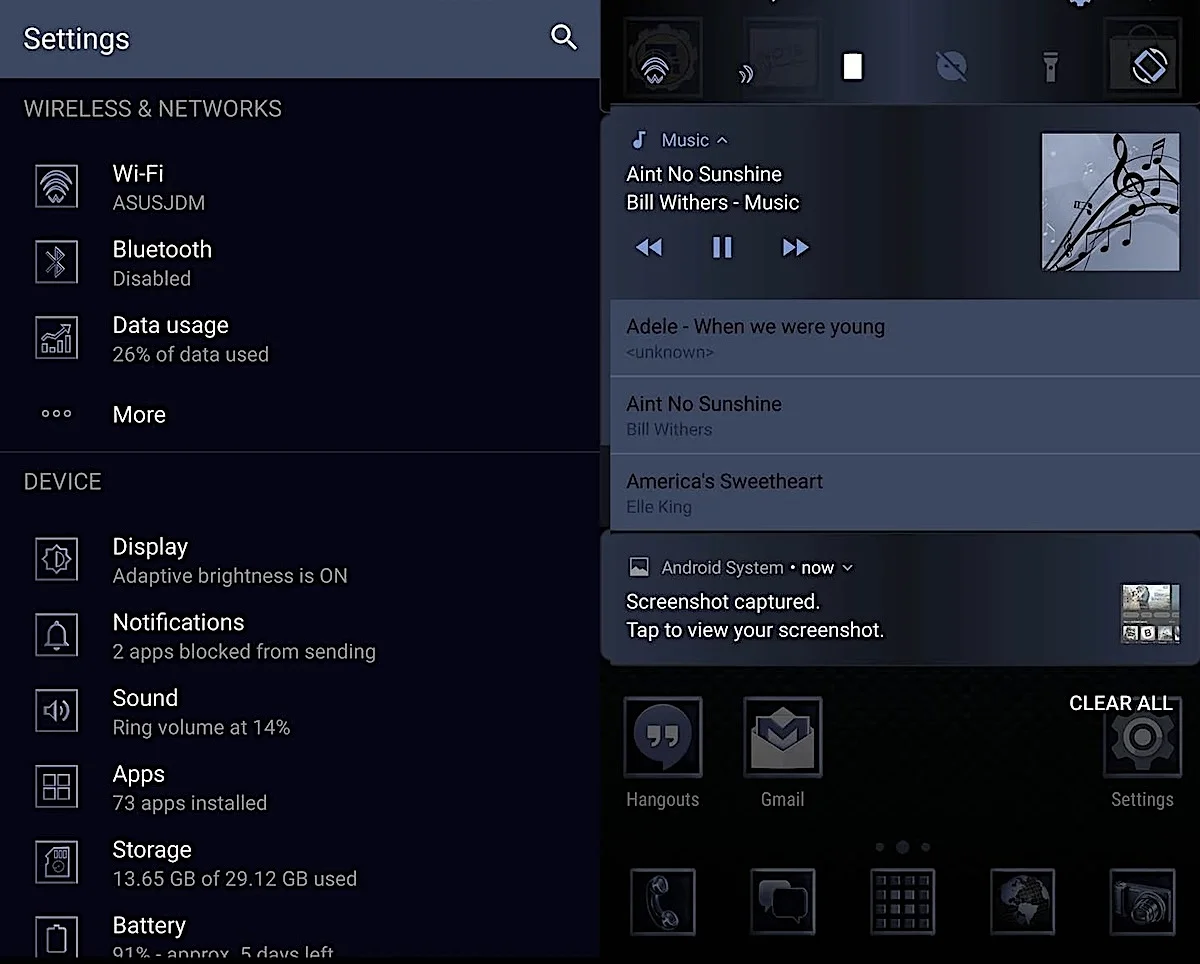Launch the Phone dialer dock icon
Screen dimensions: 1200x964
662,901
